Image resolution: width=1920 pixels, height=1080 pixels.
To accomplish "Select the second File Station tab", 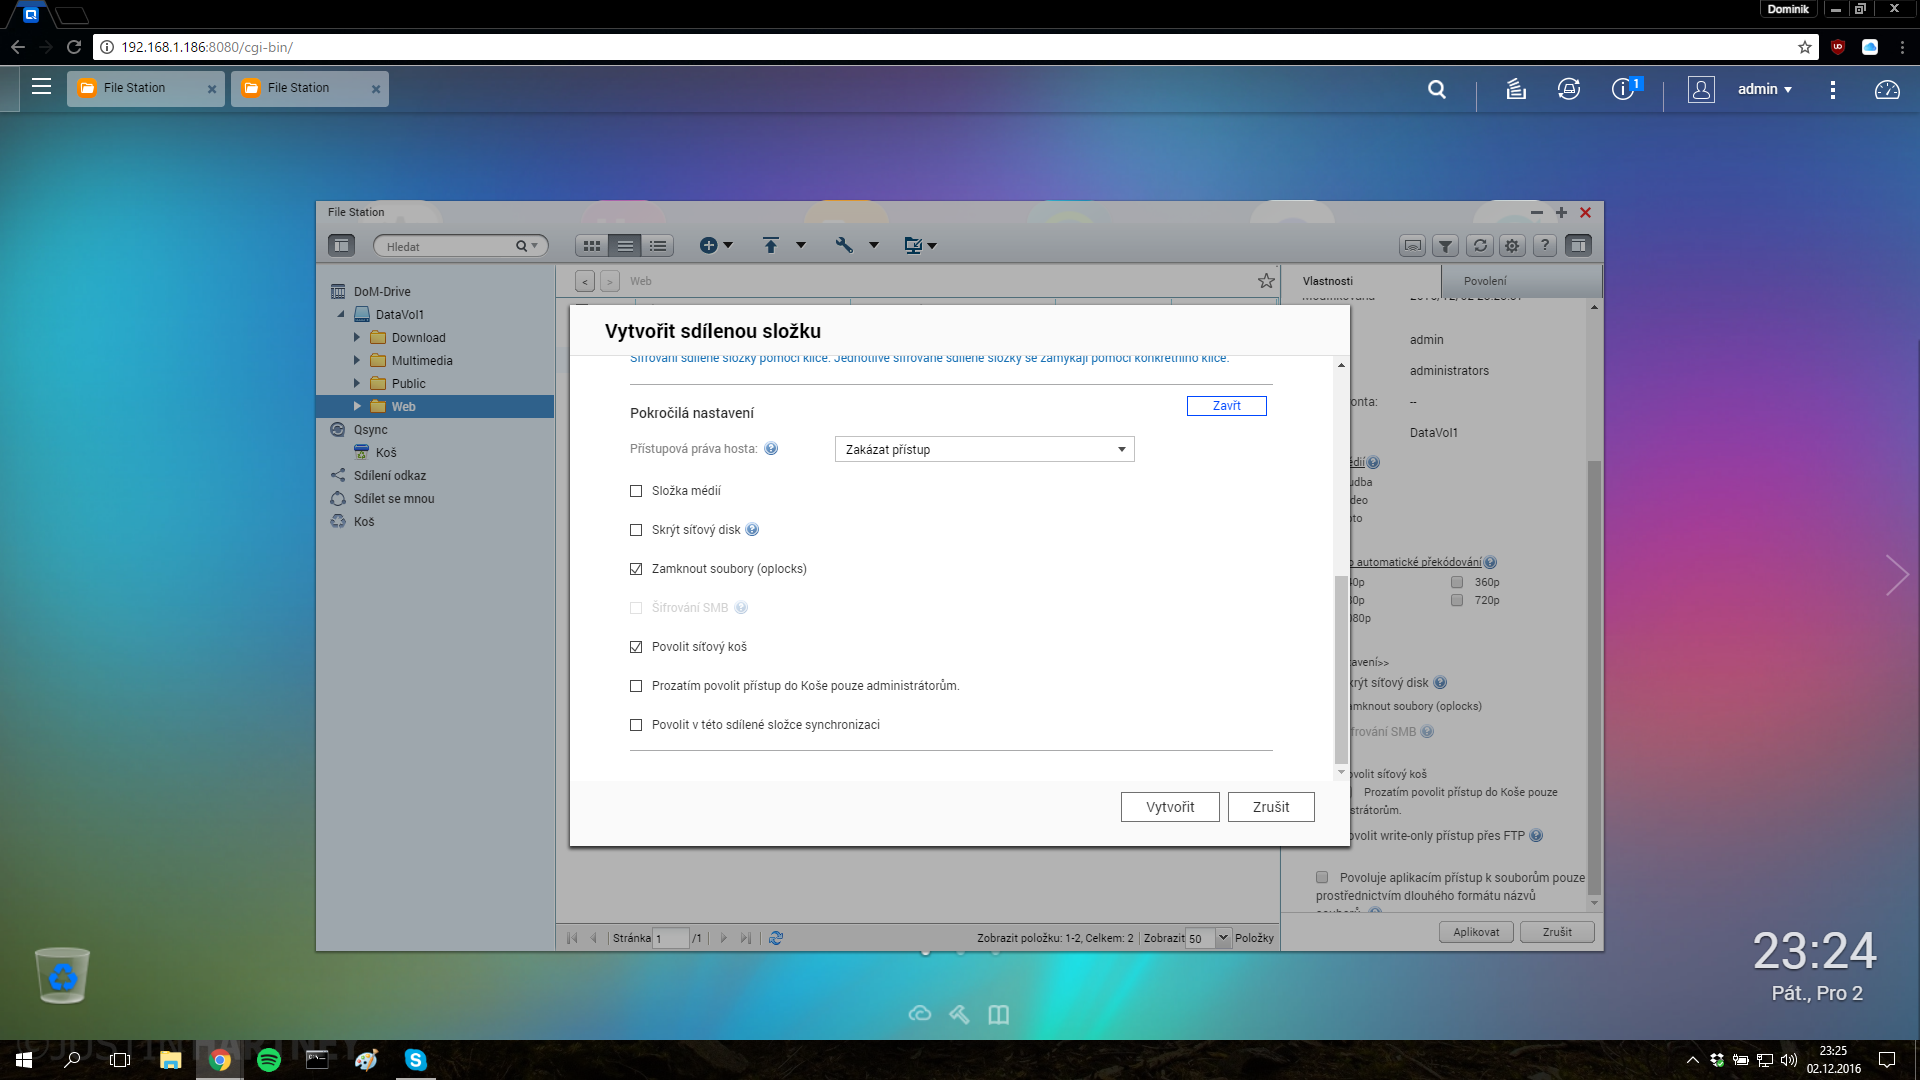I will point(298,88).
